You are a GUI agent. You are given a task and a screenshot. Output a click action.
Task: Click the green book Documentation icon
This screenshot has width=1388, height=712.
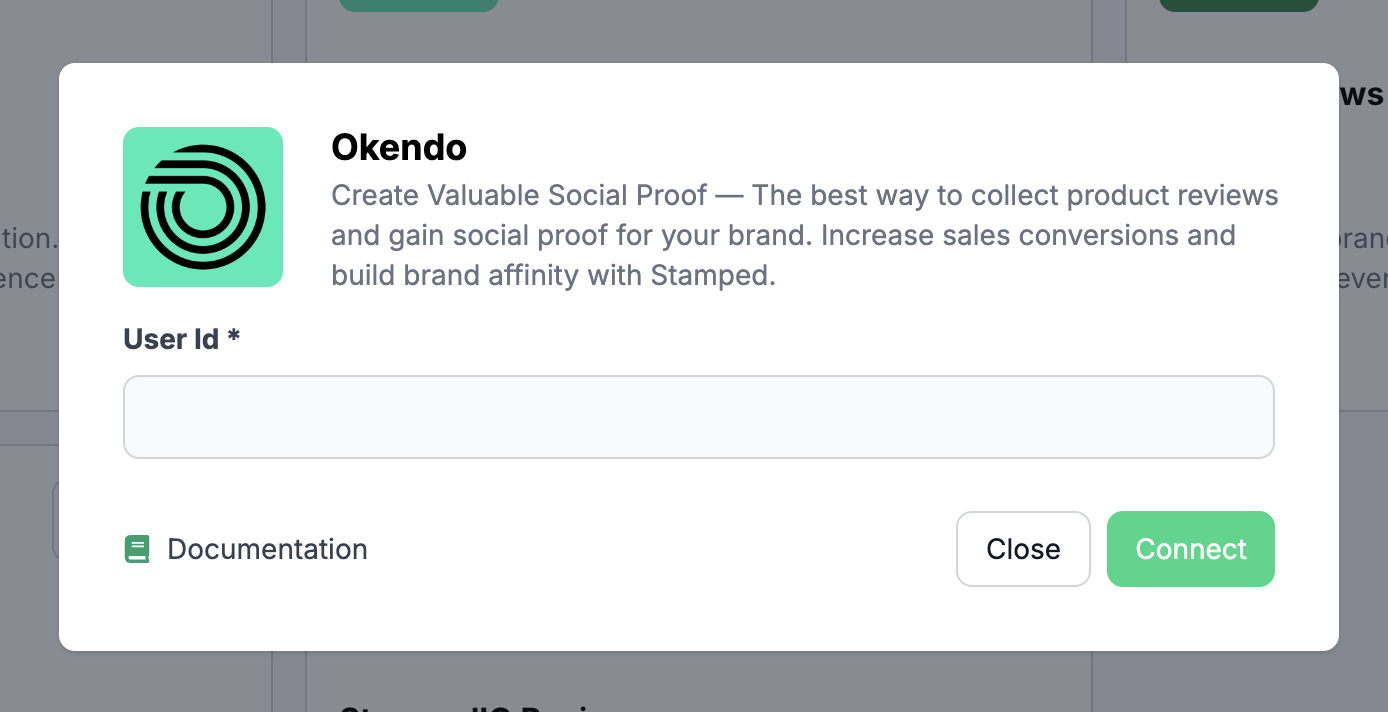coord(137,549)
